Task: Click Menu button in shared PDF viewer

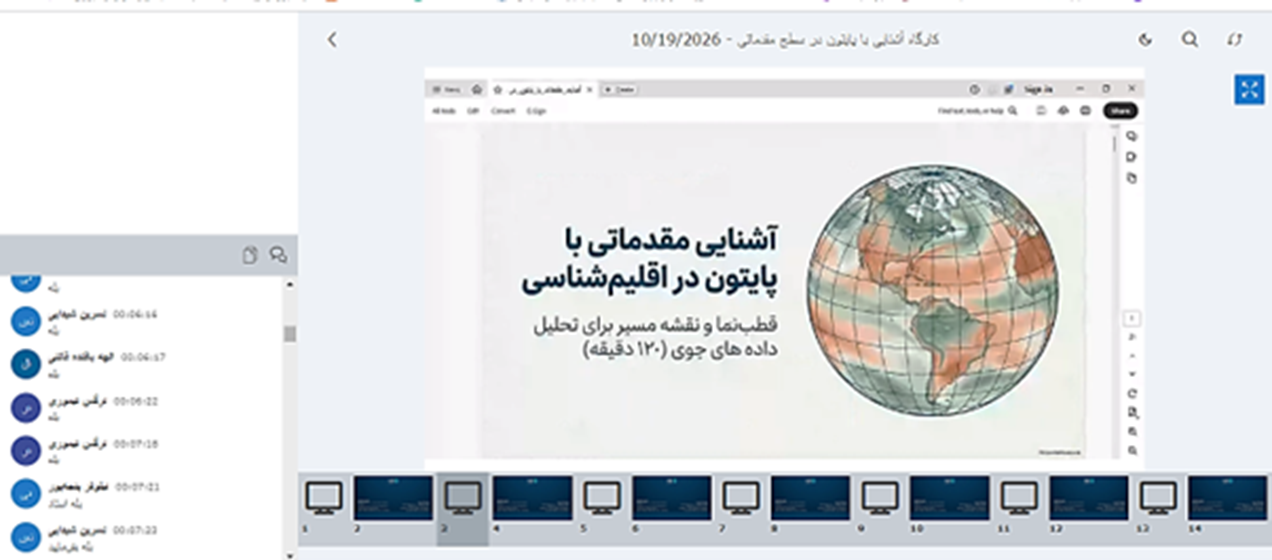Action: tap(448, 89)
